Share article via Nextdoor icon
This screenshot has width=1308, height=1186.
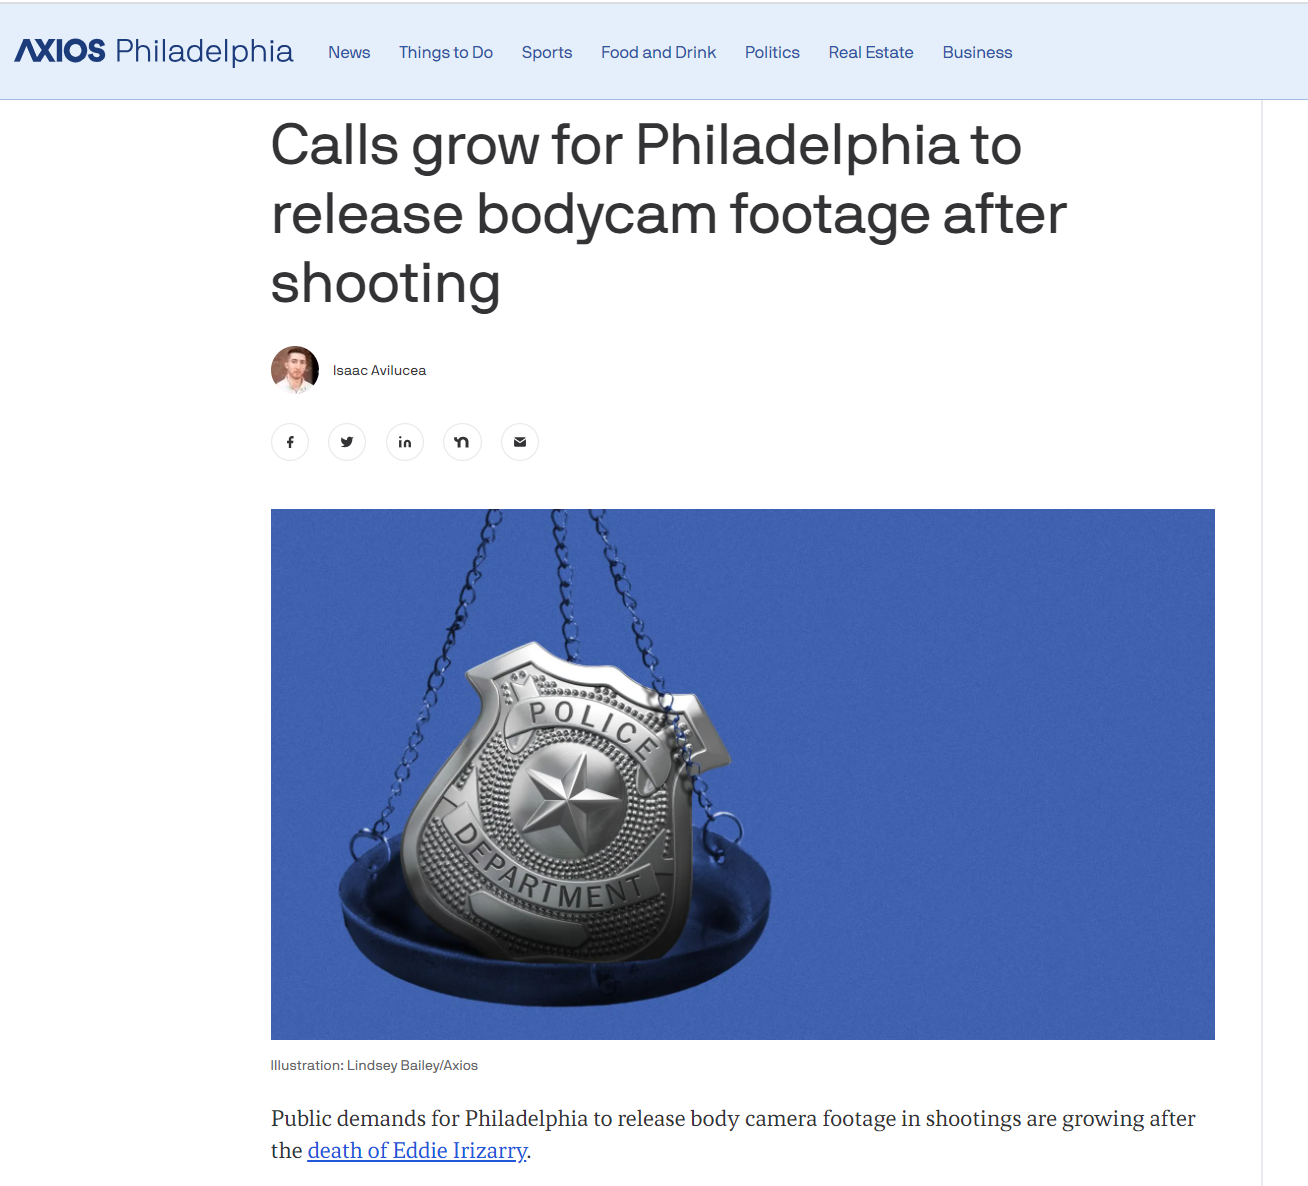point(462,442)
